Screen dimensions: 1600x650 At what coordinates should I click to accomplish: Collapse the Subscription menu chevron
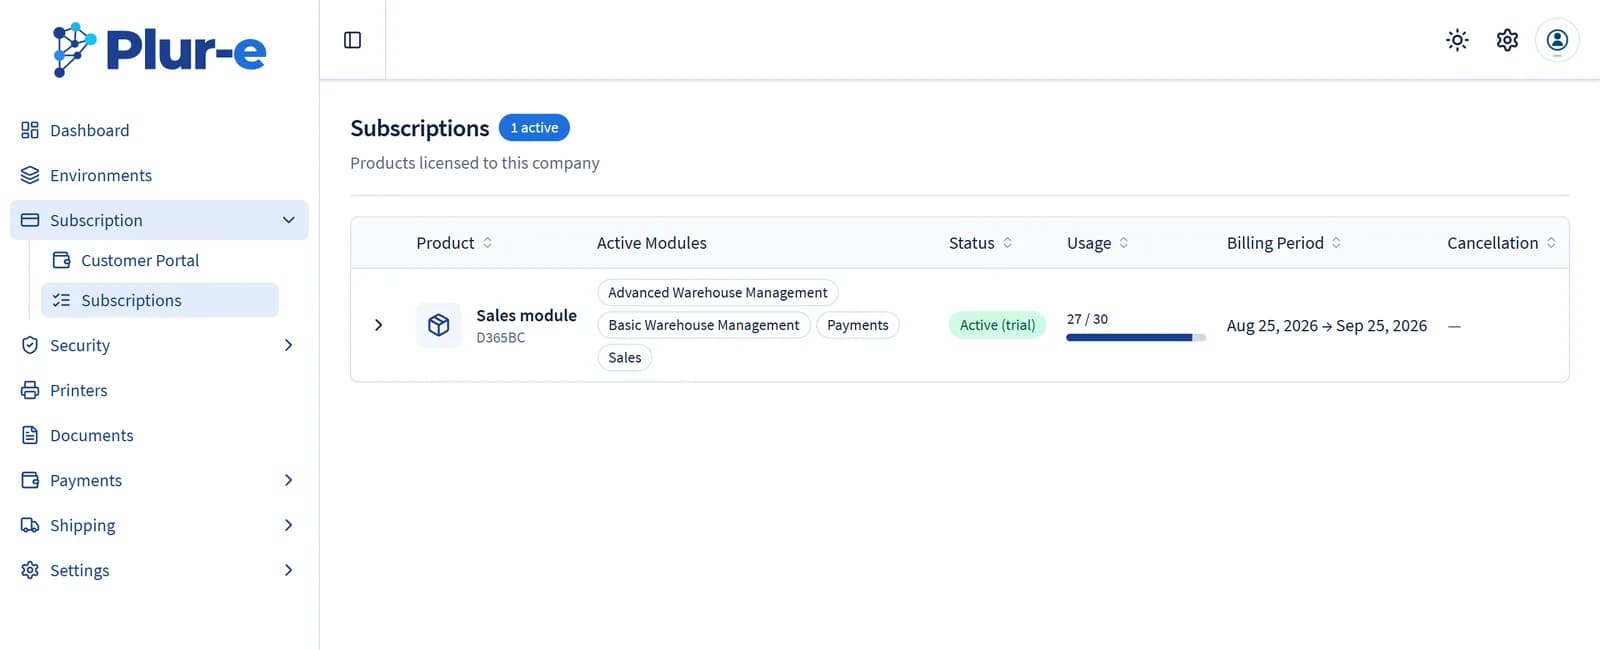pyautogui.click(x=288, y=220)
